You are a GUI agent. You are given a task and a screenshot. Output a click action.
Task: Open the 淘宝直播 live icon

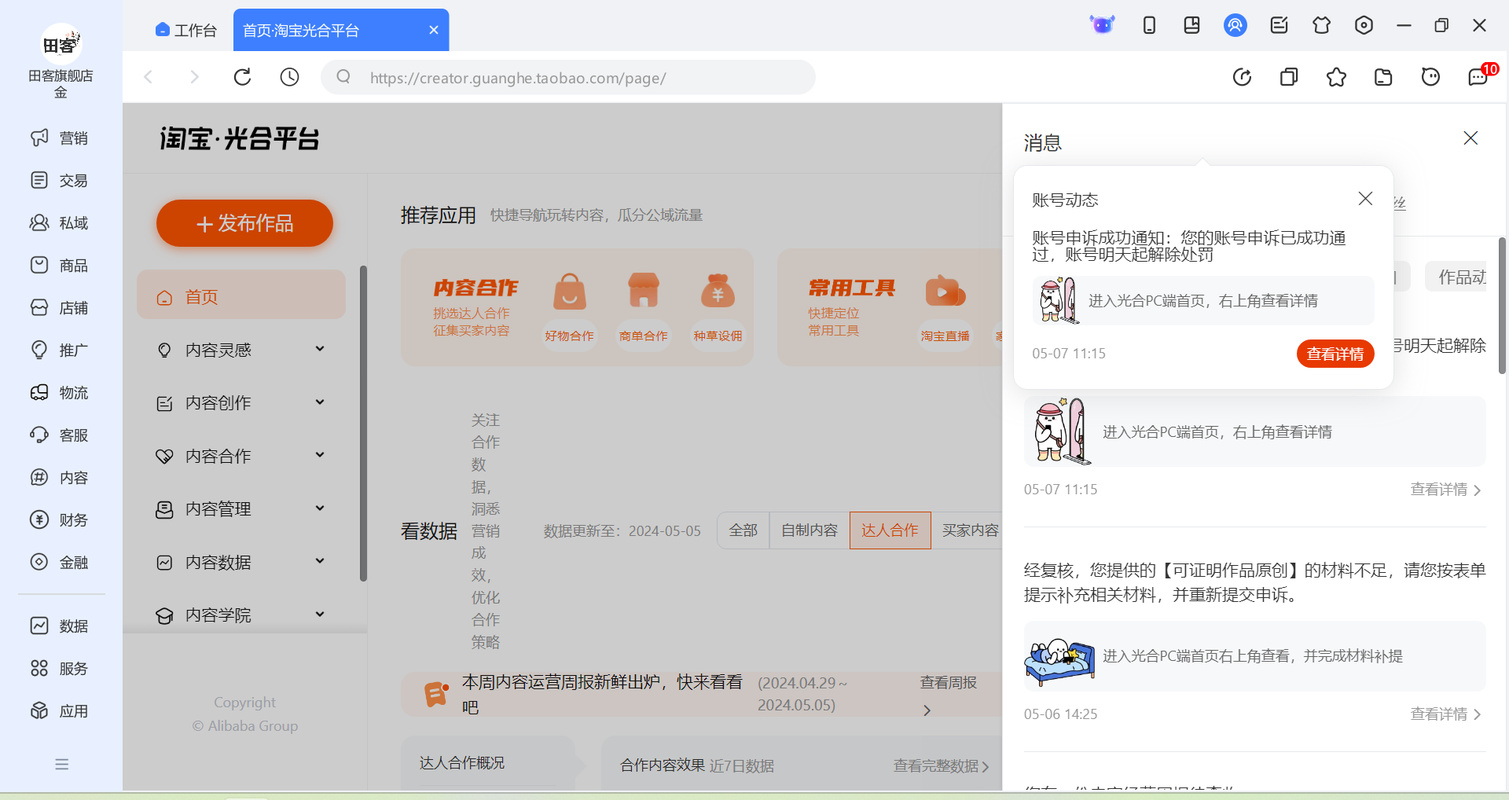coord(945,292)
